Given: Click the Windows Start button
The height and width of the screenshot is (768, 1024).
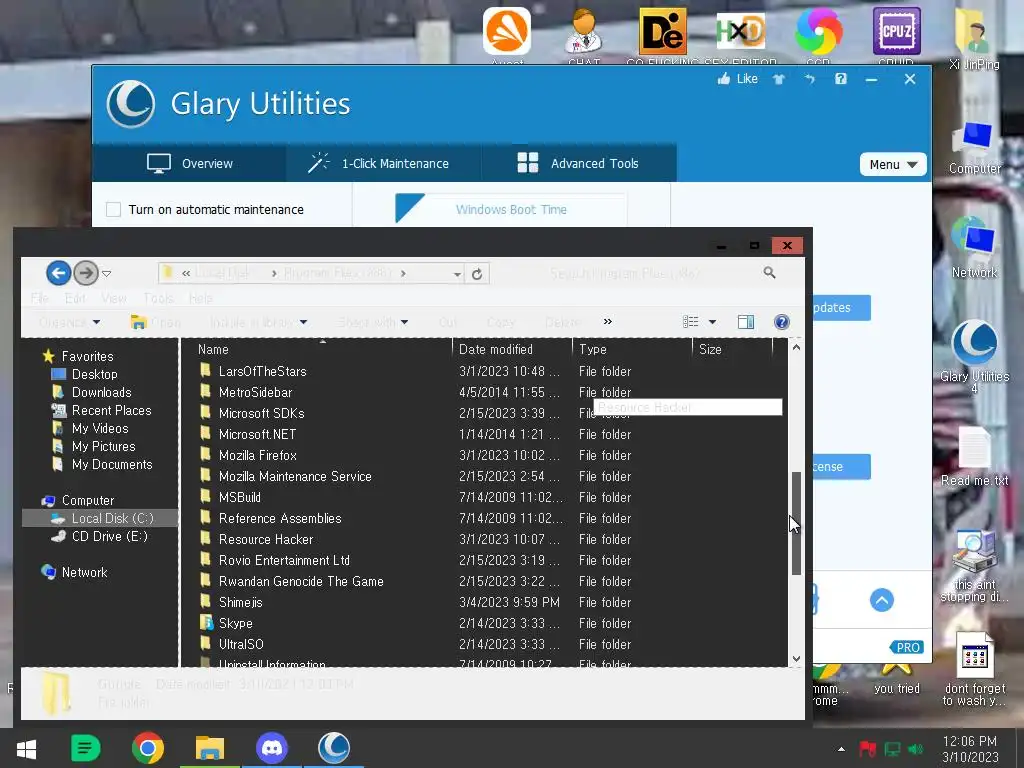Looking at the screenshot, I should 26,748.
